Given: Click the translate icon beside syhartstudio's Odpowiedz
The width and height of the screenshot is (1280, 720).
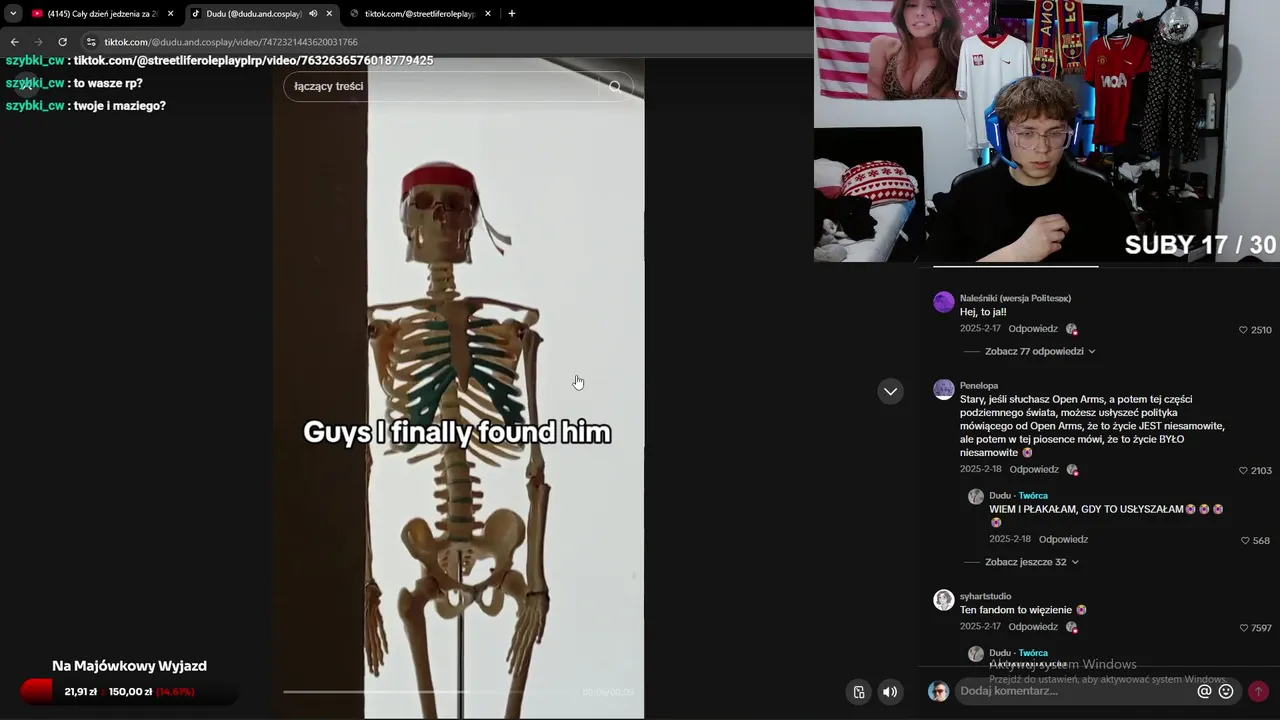Looking at the screenshot, I should (1072, 627).
